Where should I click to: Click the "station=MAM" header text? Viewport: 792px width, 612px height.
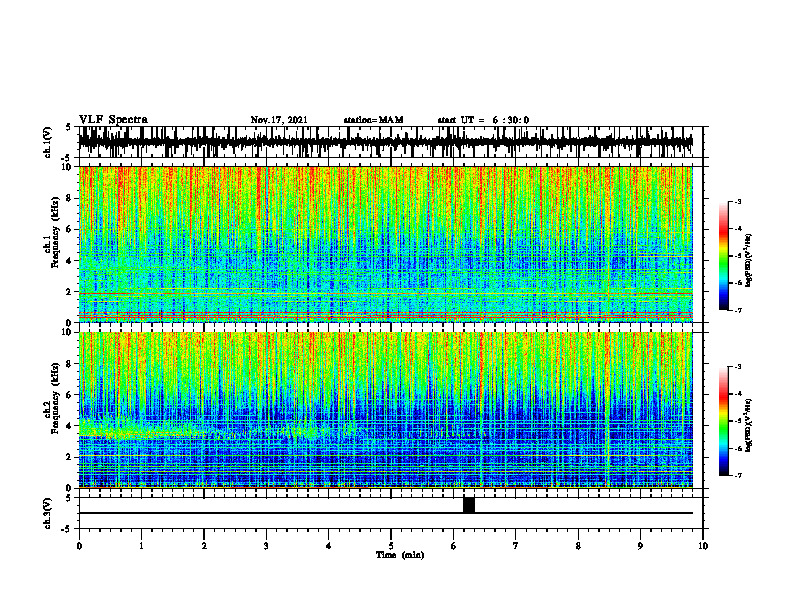374,120
